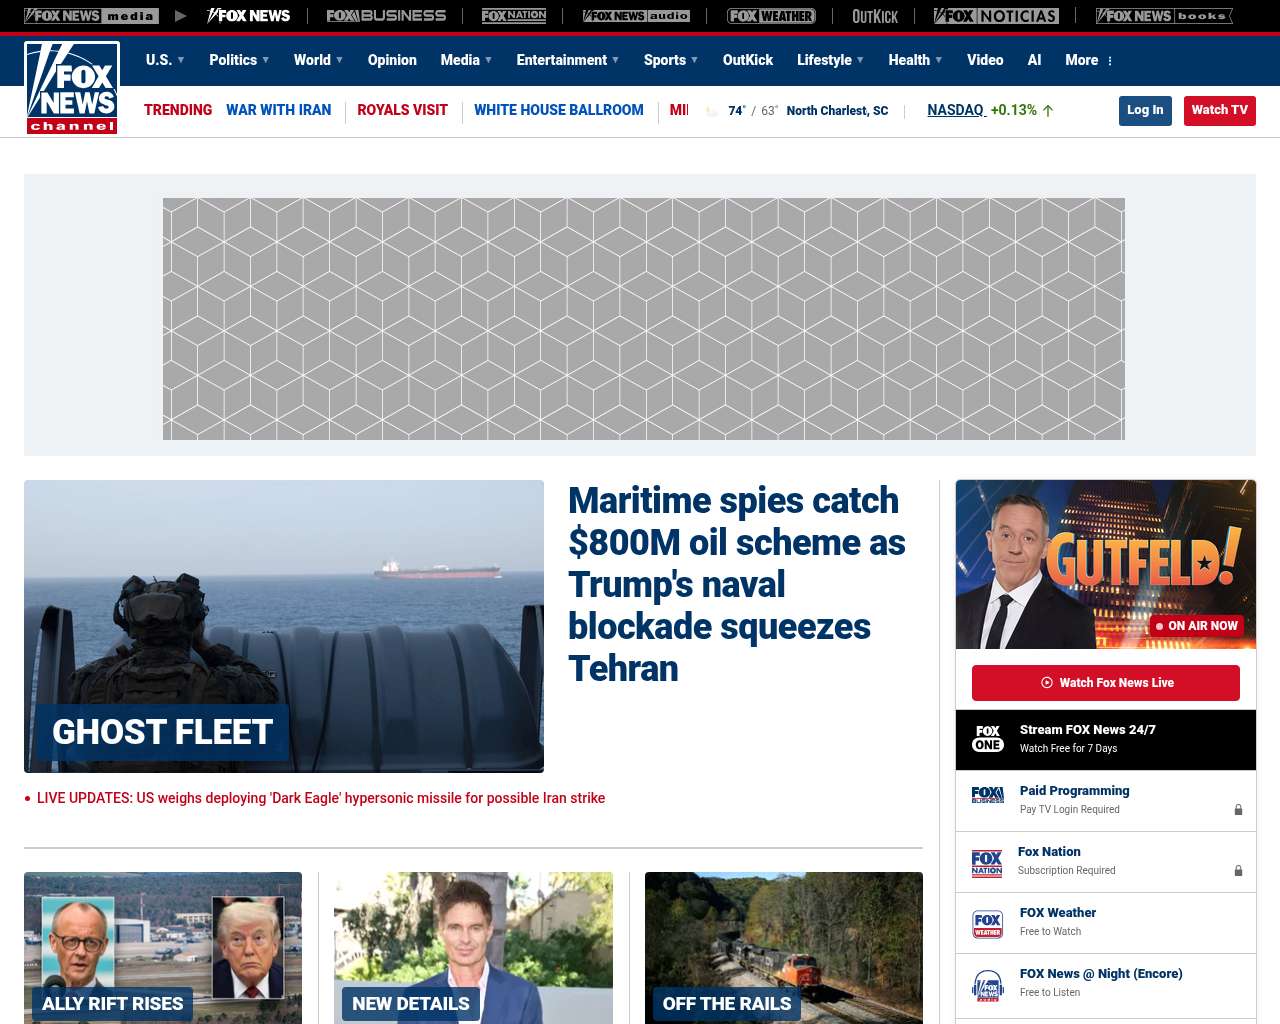Open the OFF THE RAILS story thumbnail
The height and width of the screenshot is (1024, 1280).
[x=784, y=948]
